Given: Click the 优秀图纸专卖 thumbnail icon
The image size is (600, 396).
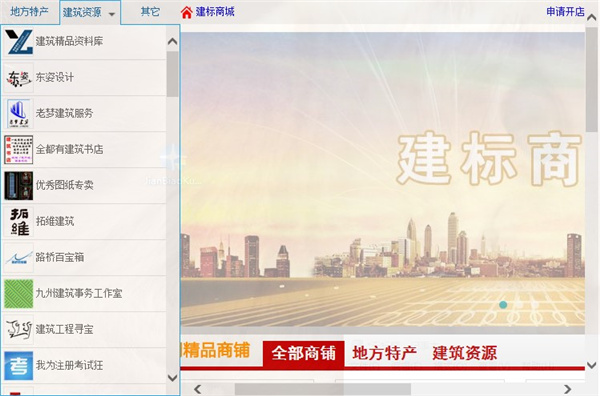Looking at the screenshot, I should pos(19,186).
